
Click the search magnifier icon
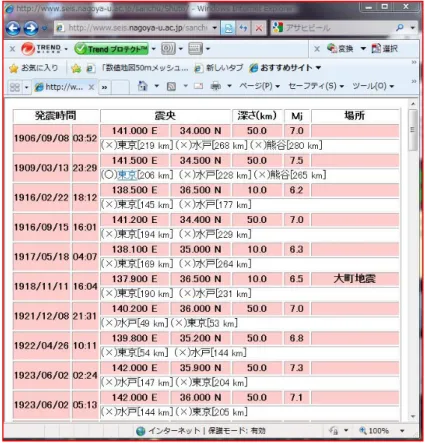pyautogui.click(x=400, y=28)
